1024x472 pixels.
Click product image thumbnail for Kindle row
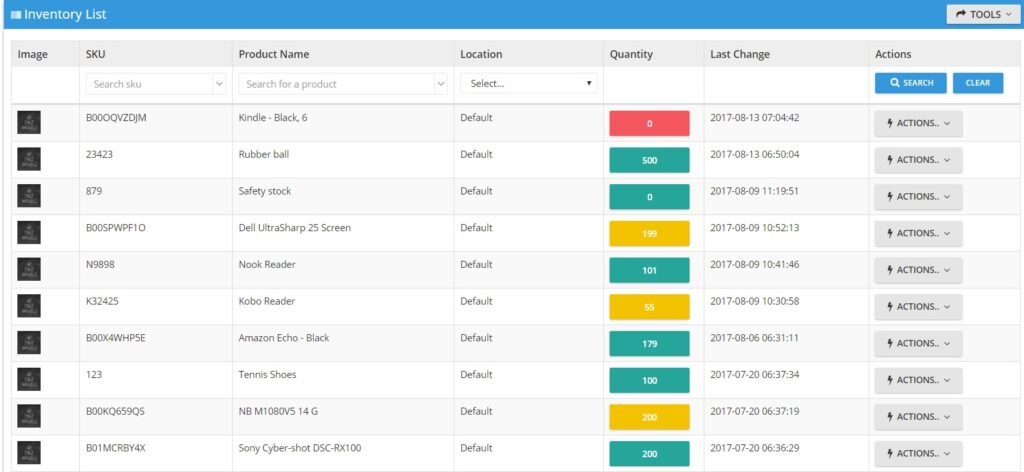pyautogui.click(x=29, y=123)
